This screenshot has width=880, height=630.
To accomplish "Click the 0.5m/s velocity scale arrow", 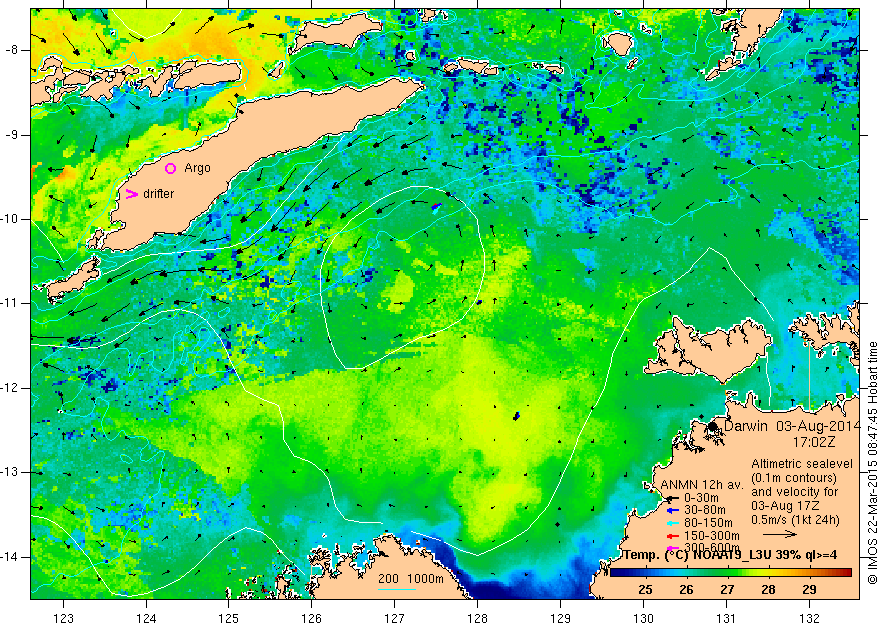I will point(780,535).
